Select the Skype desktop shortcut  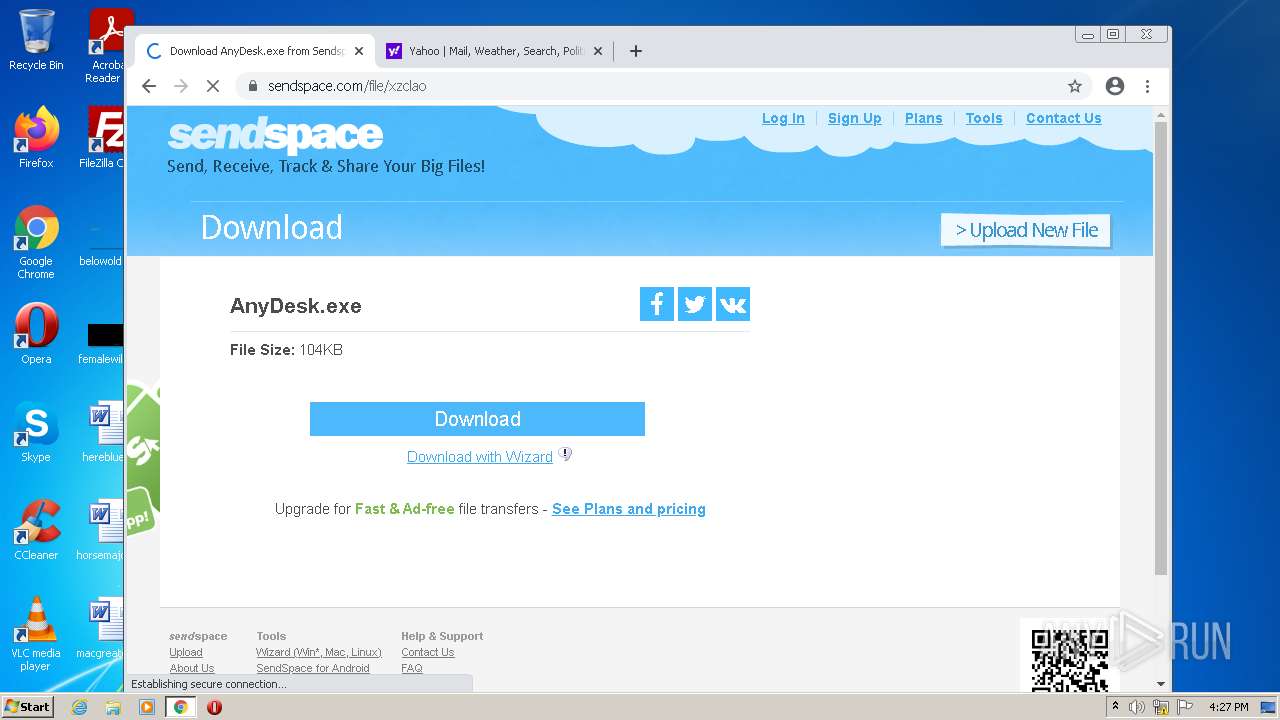36,432
